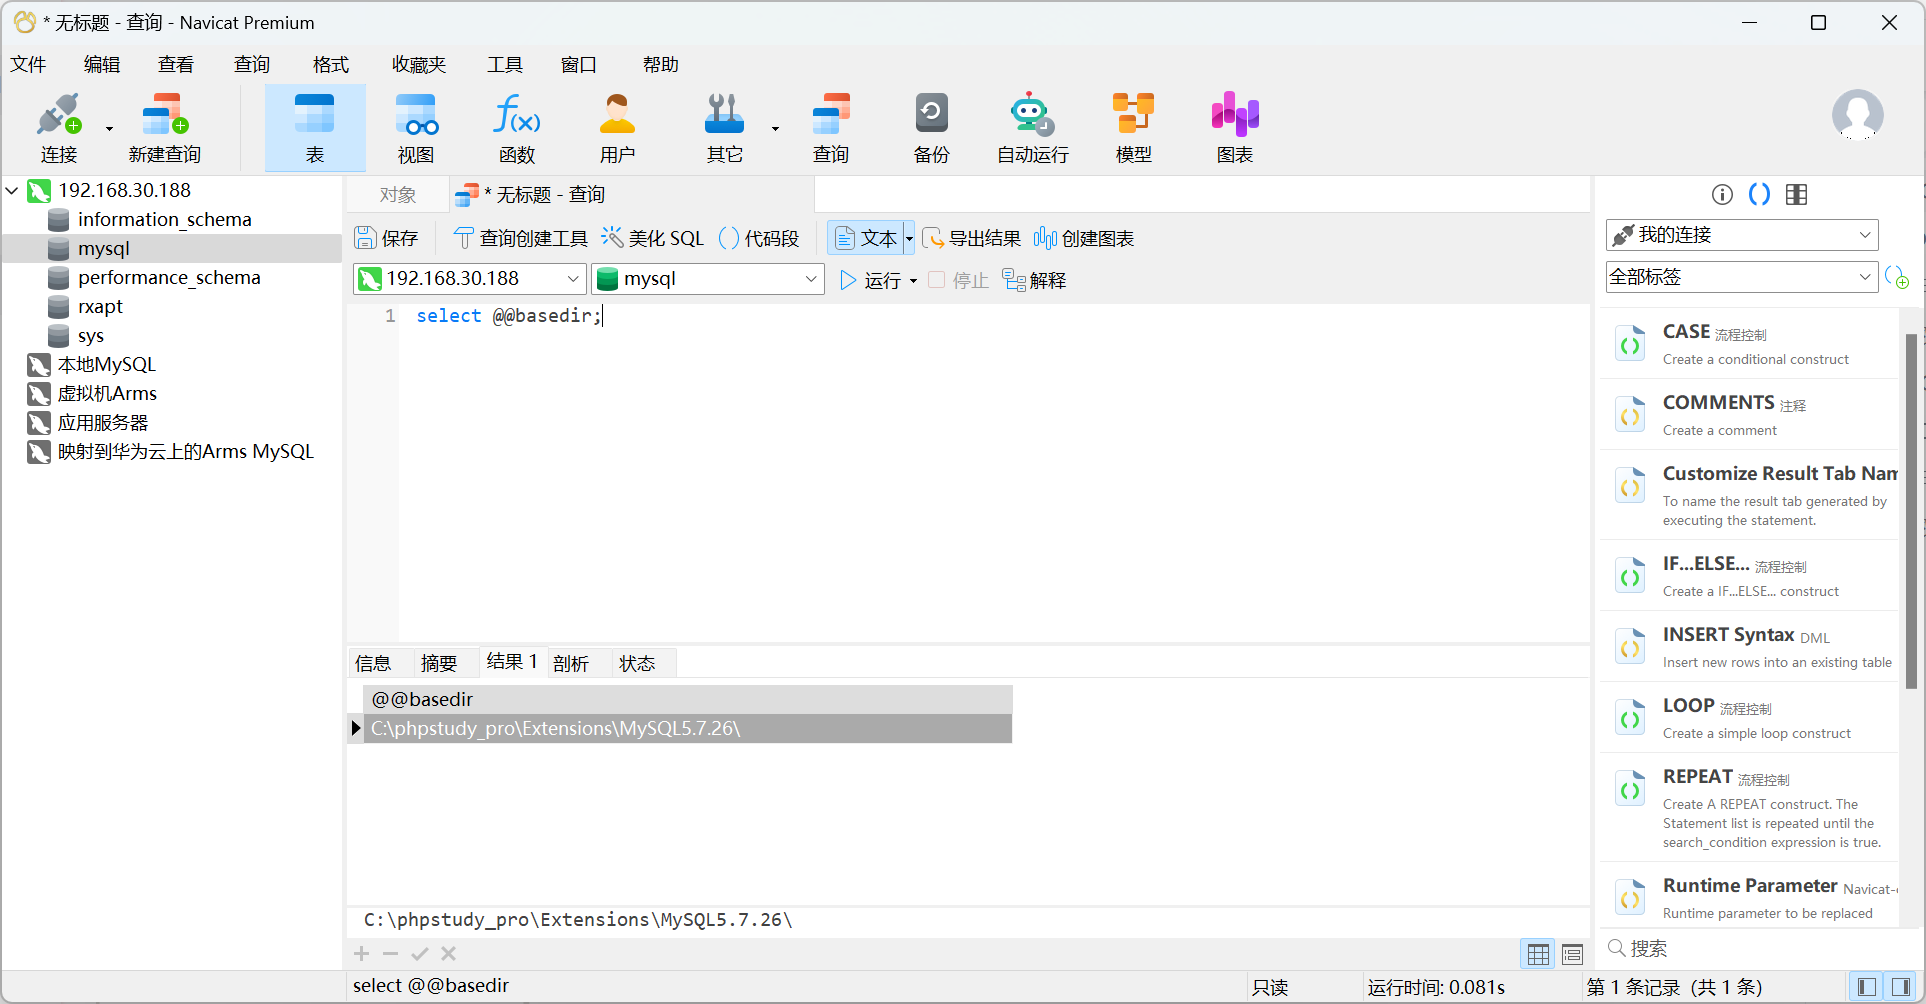Open the 192.168.30.188 connection dropdown
Screen dimensions: 1926x1004
coord(573,279)
